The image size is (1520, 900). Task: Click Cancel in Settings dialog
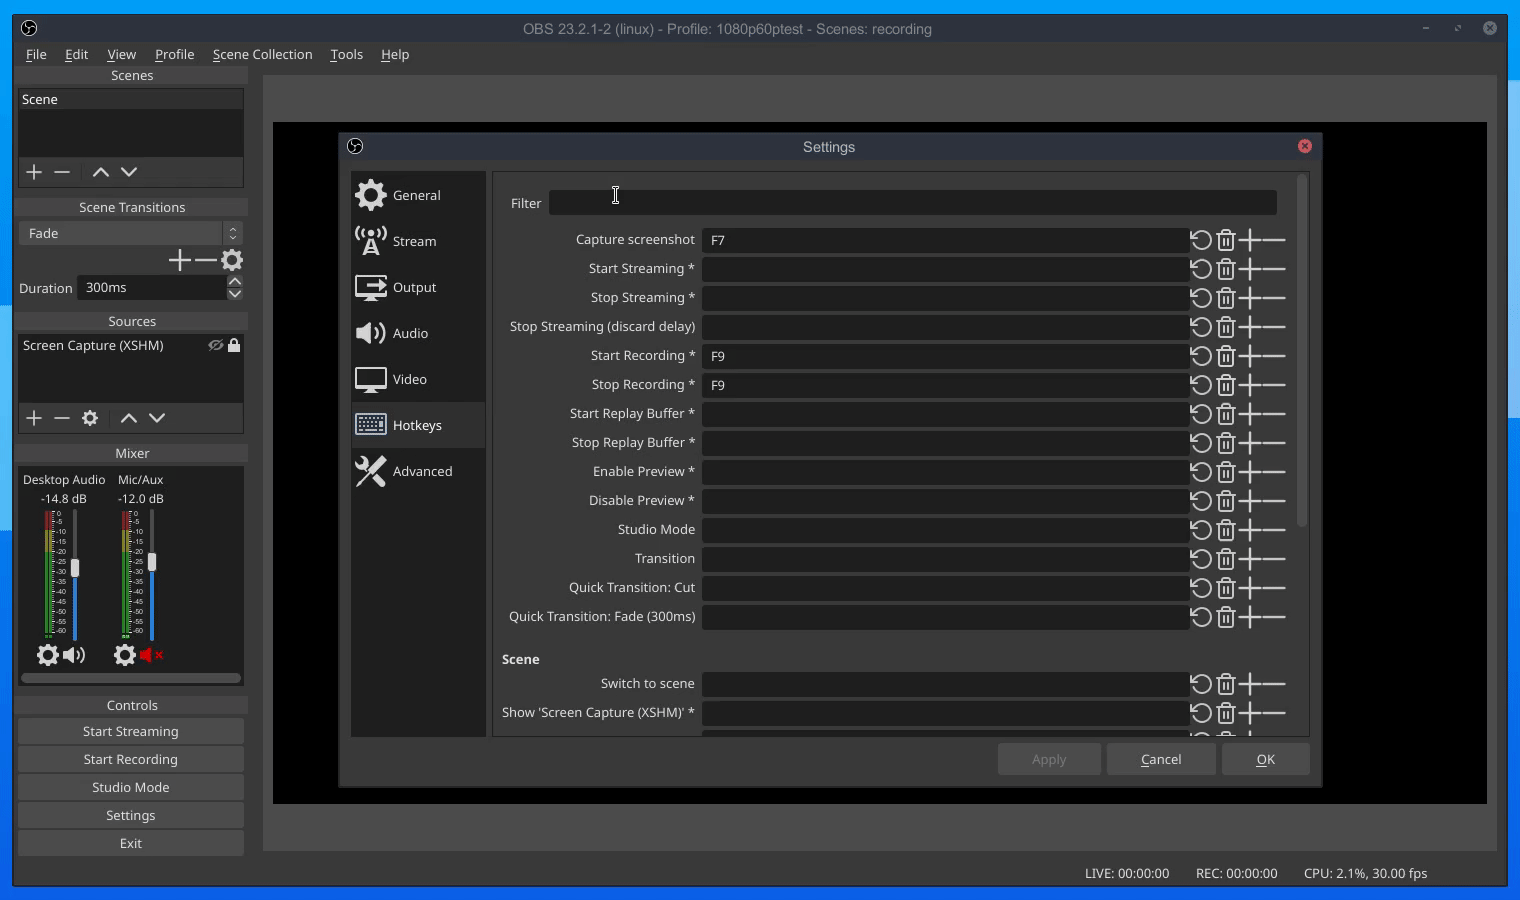[1161, 759]
